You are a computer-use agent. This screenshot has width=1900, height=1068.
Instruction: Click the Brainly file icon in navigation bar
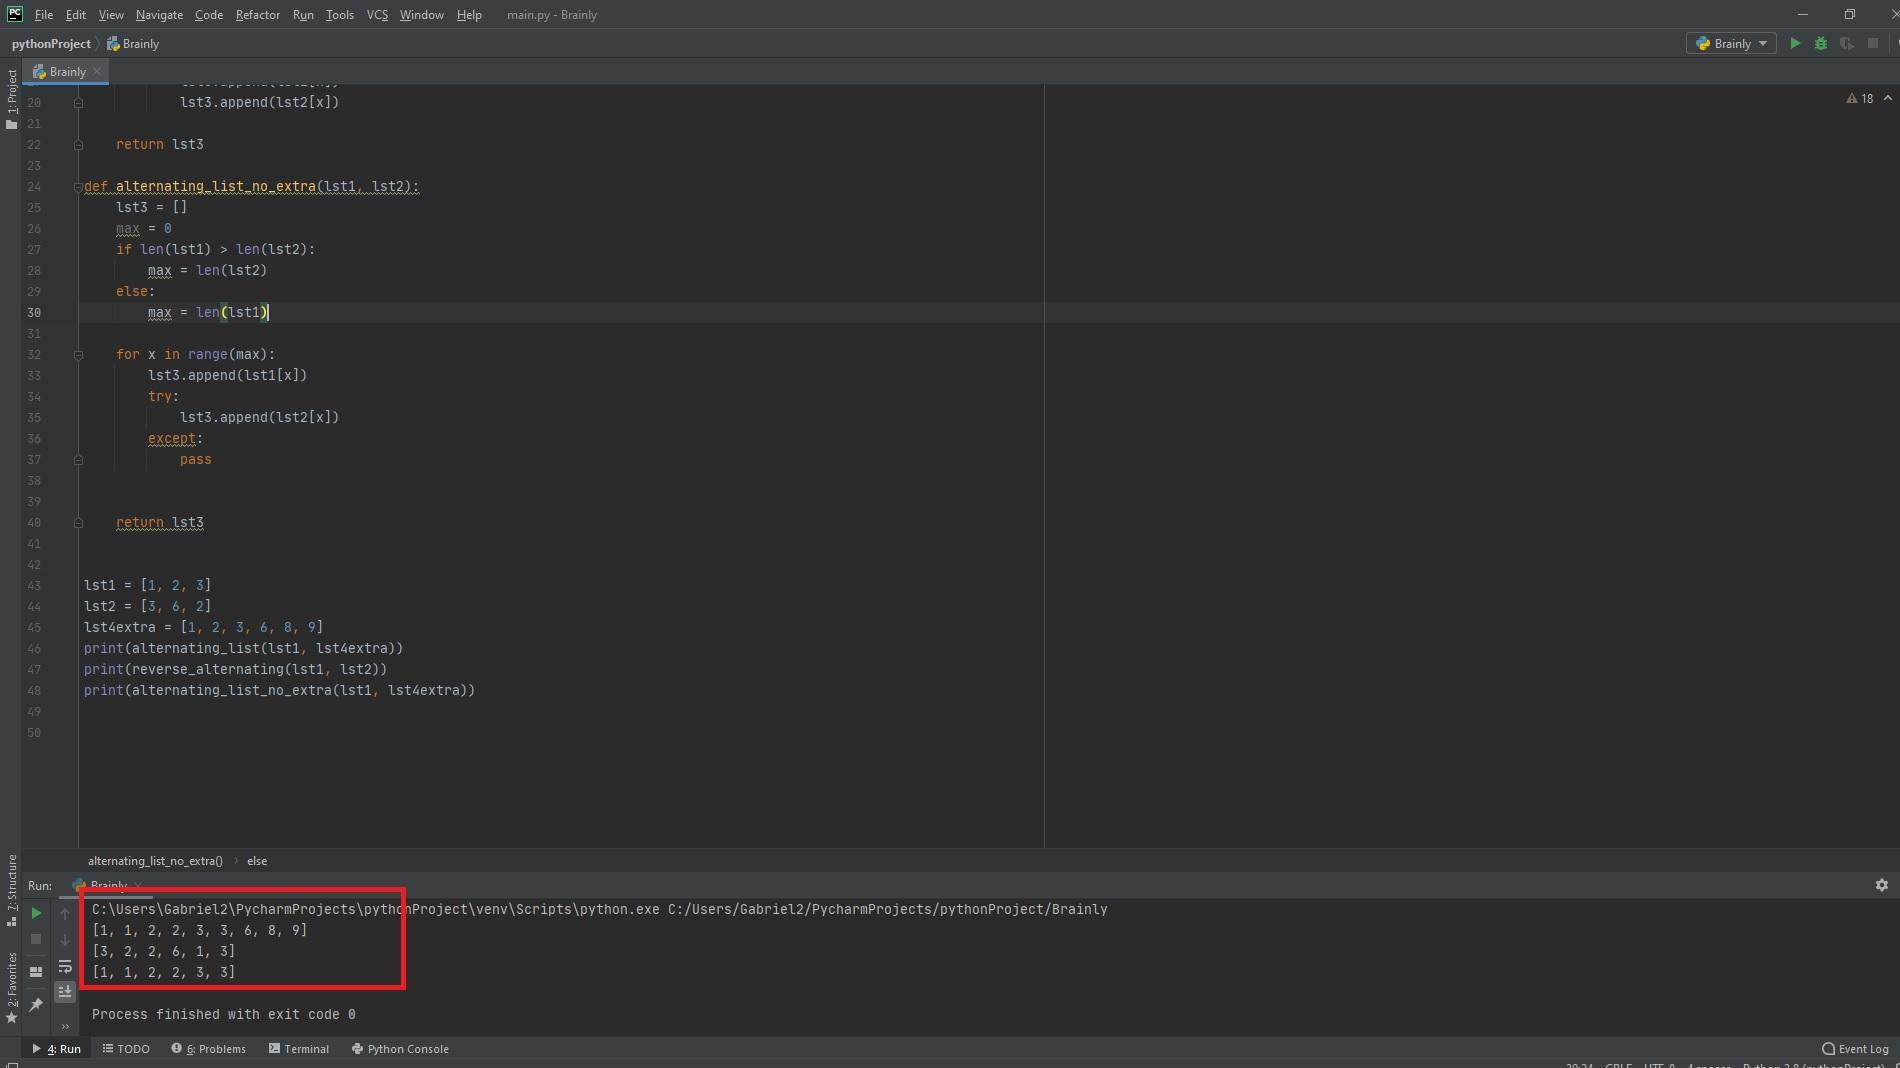pyautogui.click(x=113, y=44)
